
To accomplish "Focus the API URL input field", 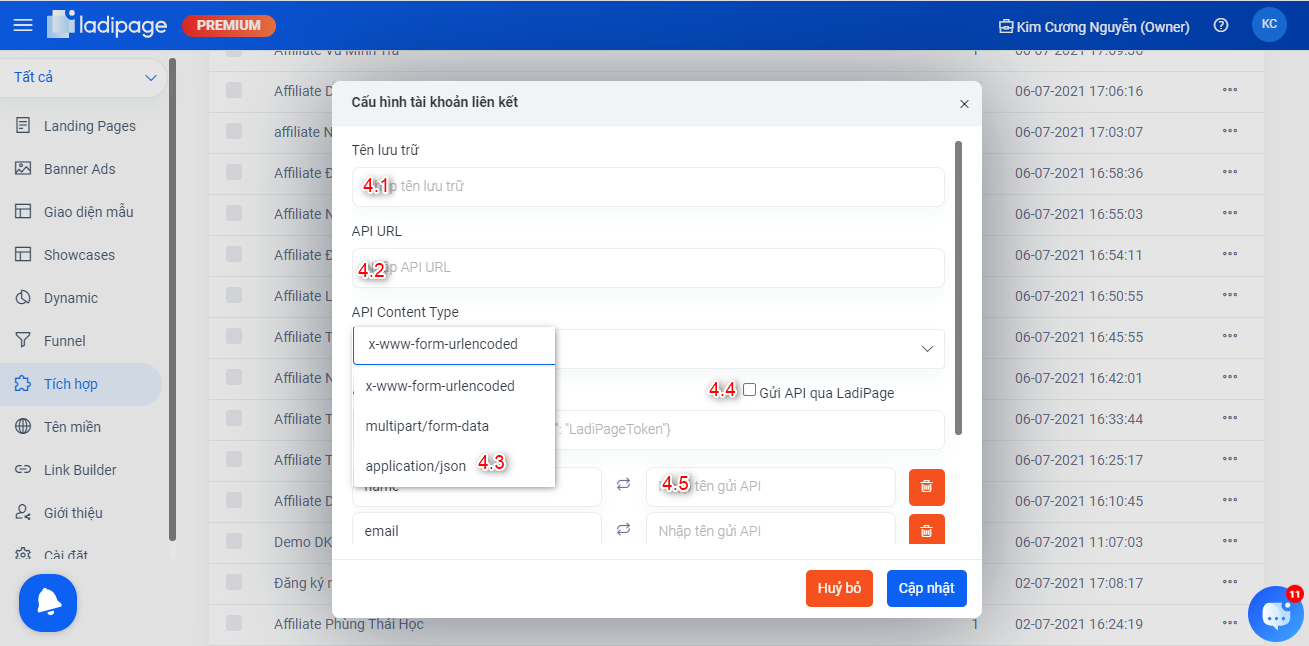I will [x=648, y=268].
